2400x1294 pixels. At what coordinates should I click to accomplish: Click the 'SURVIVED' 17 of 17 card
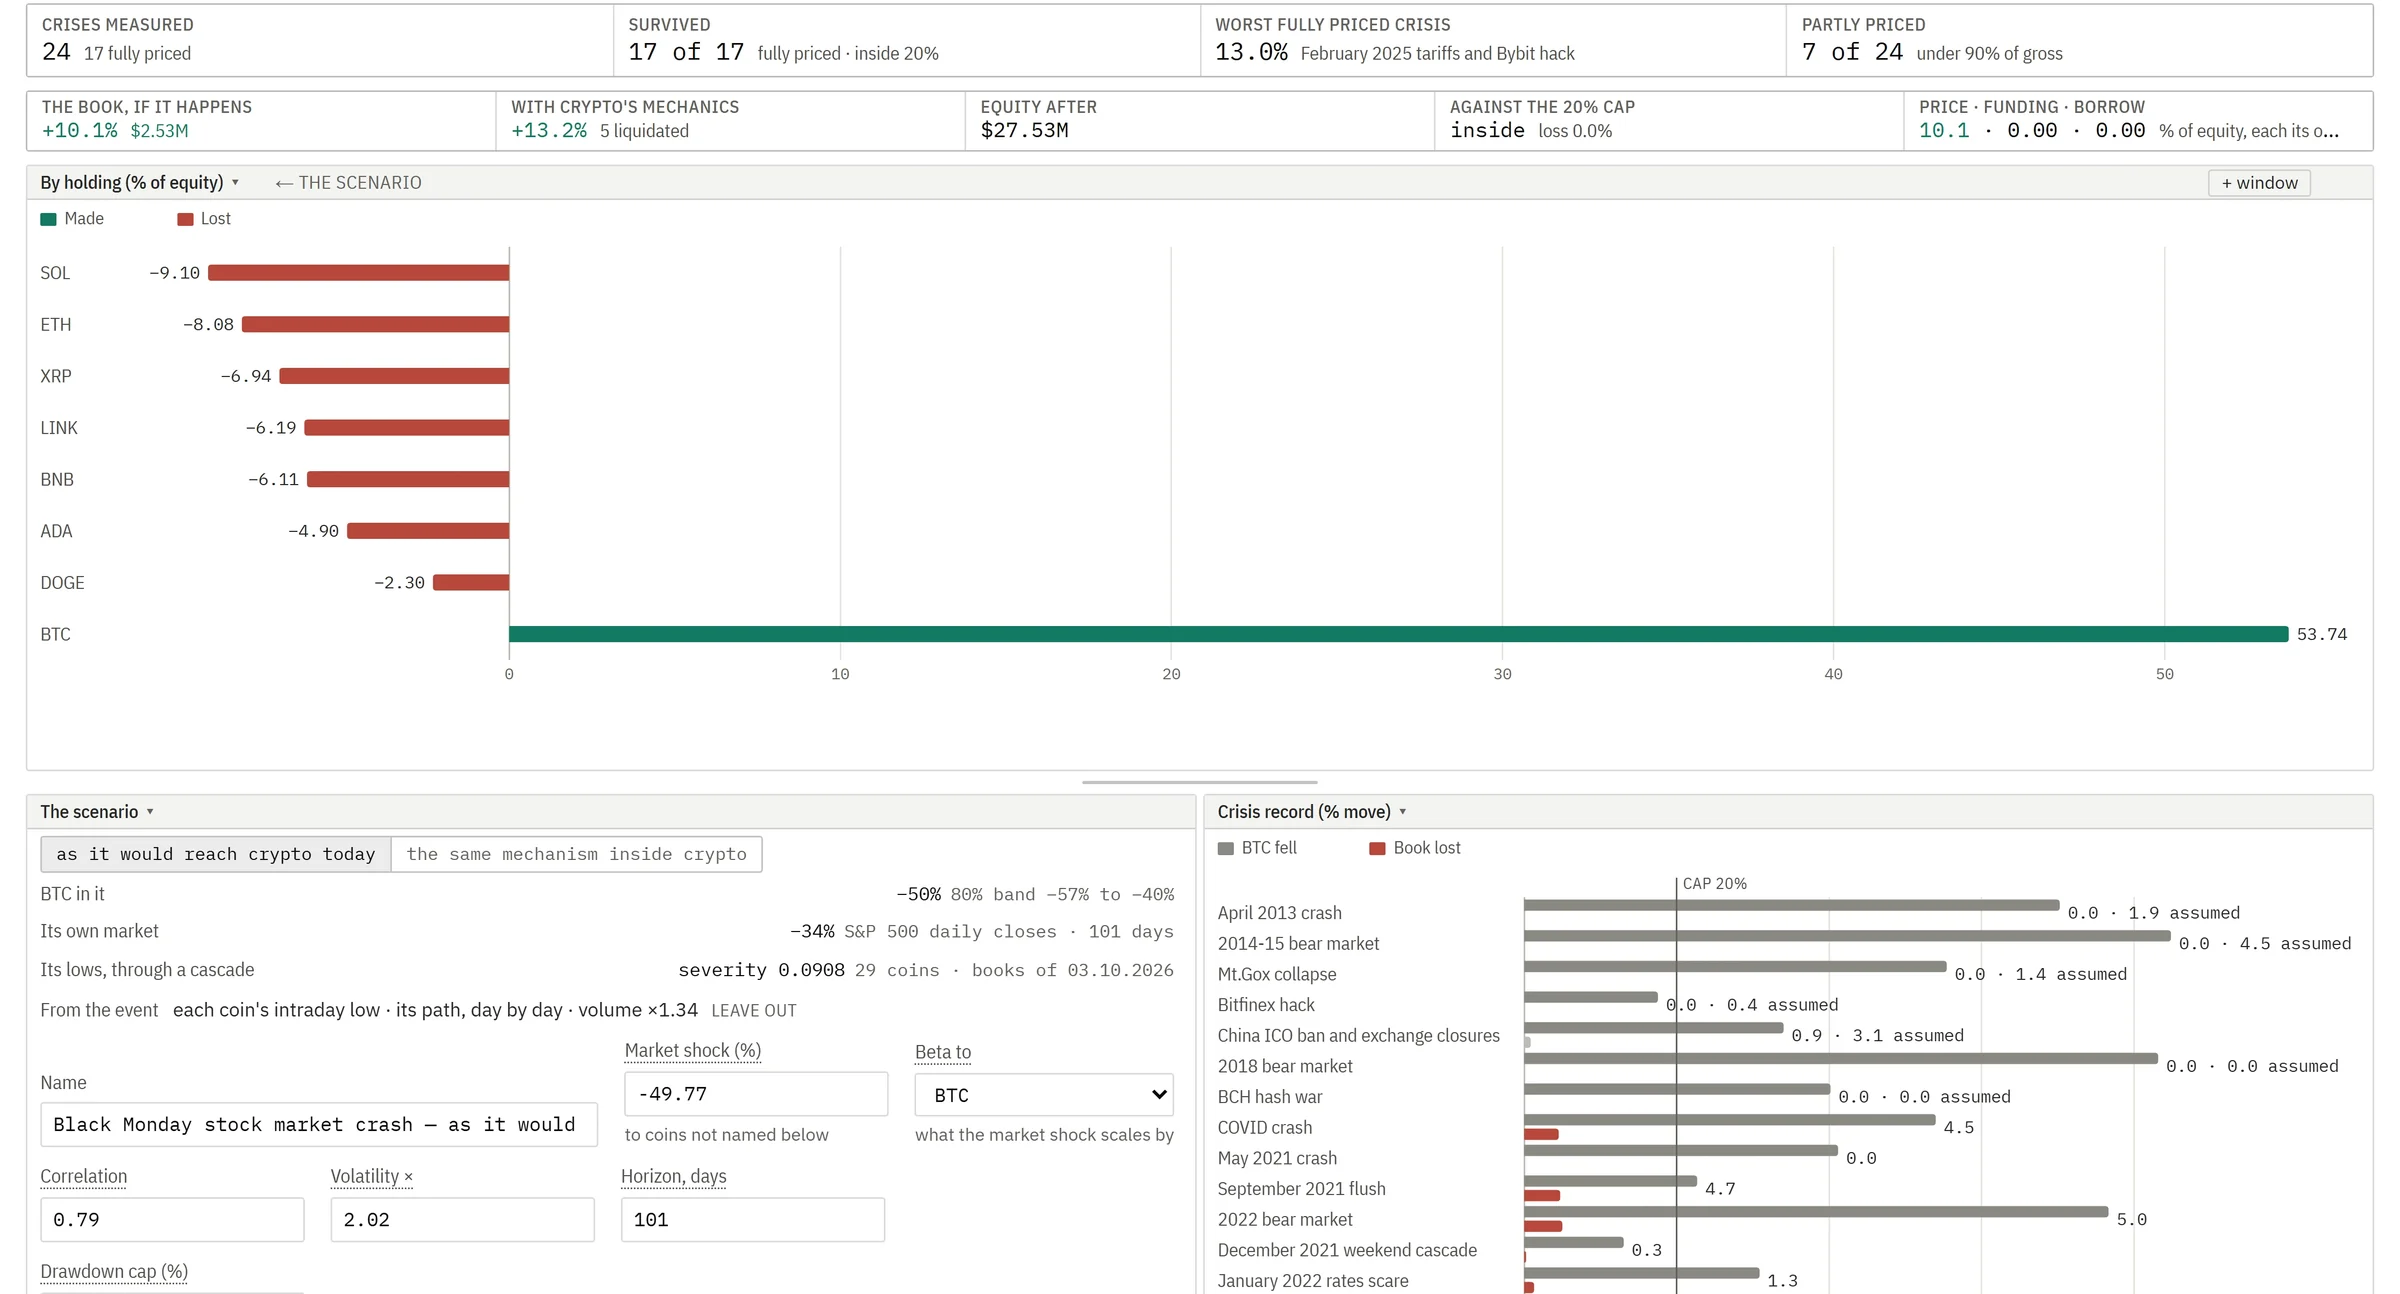[x=906, y=40]
